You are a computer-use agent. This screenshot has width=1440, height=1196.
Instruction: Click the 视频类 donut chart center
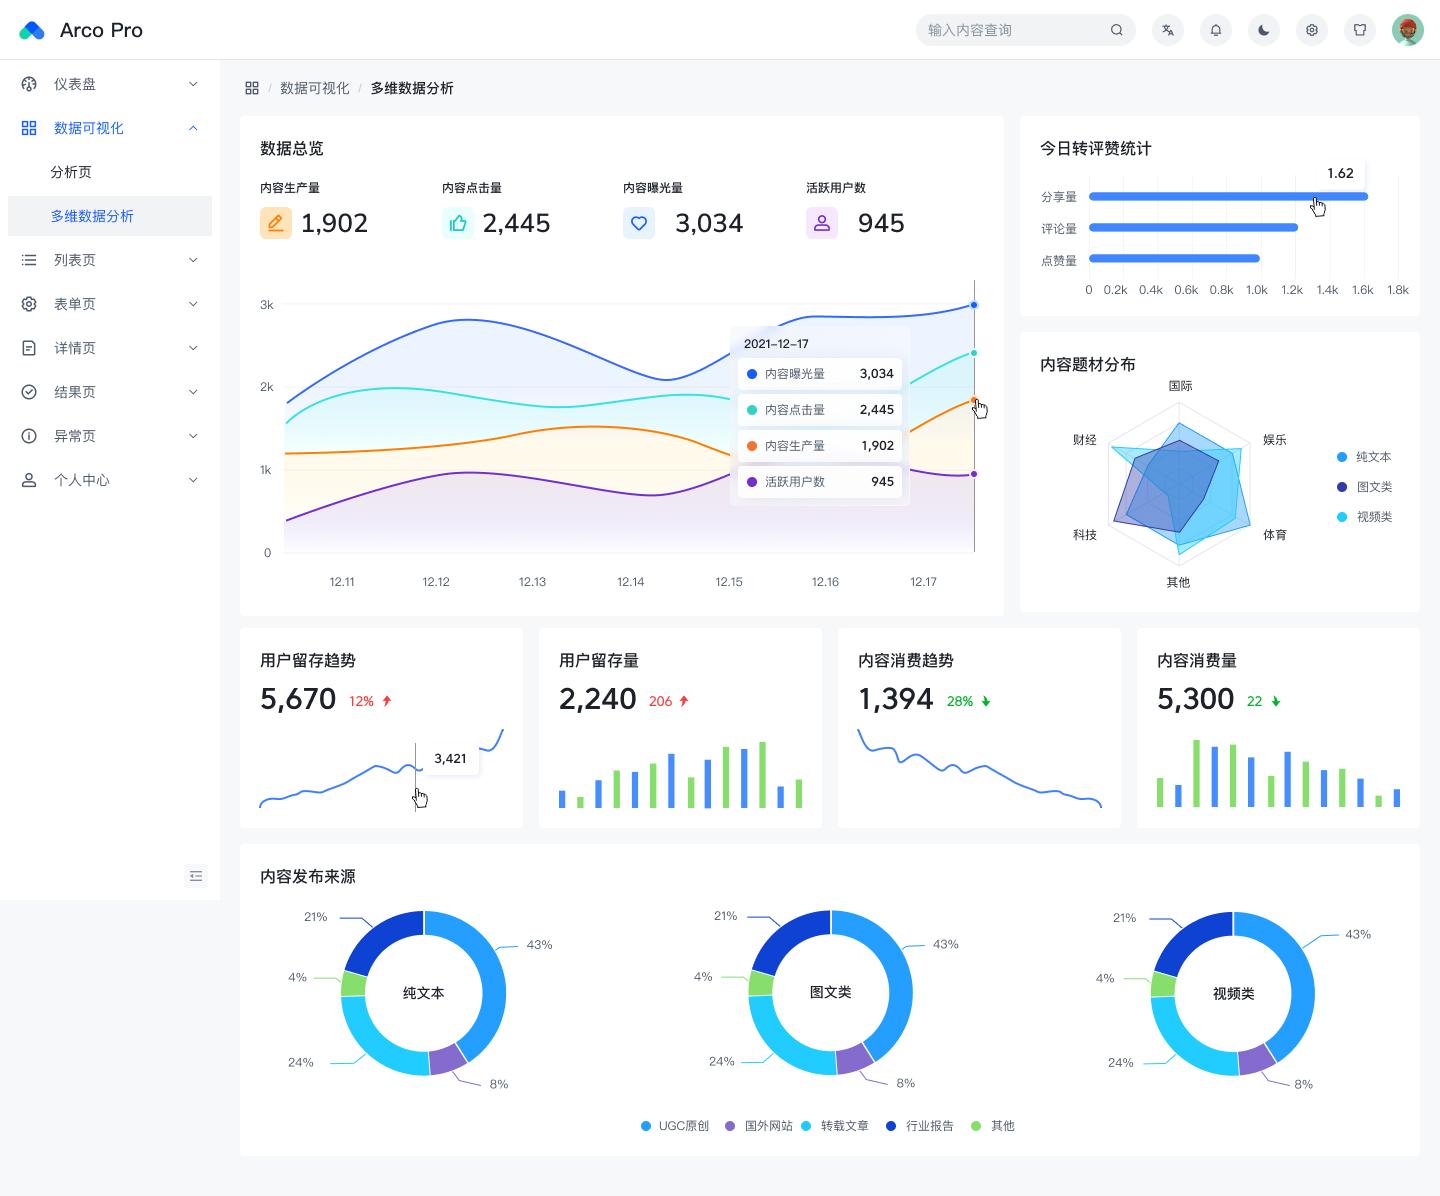1233,993
